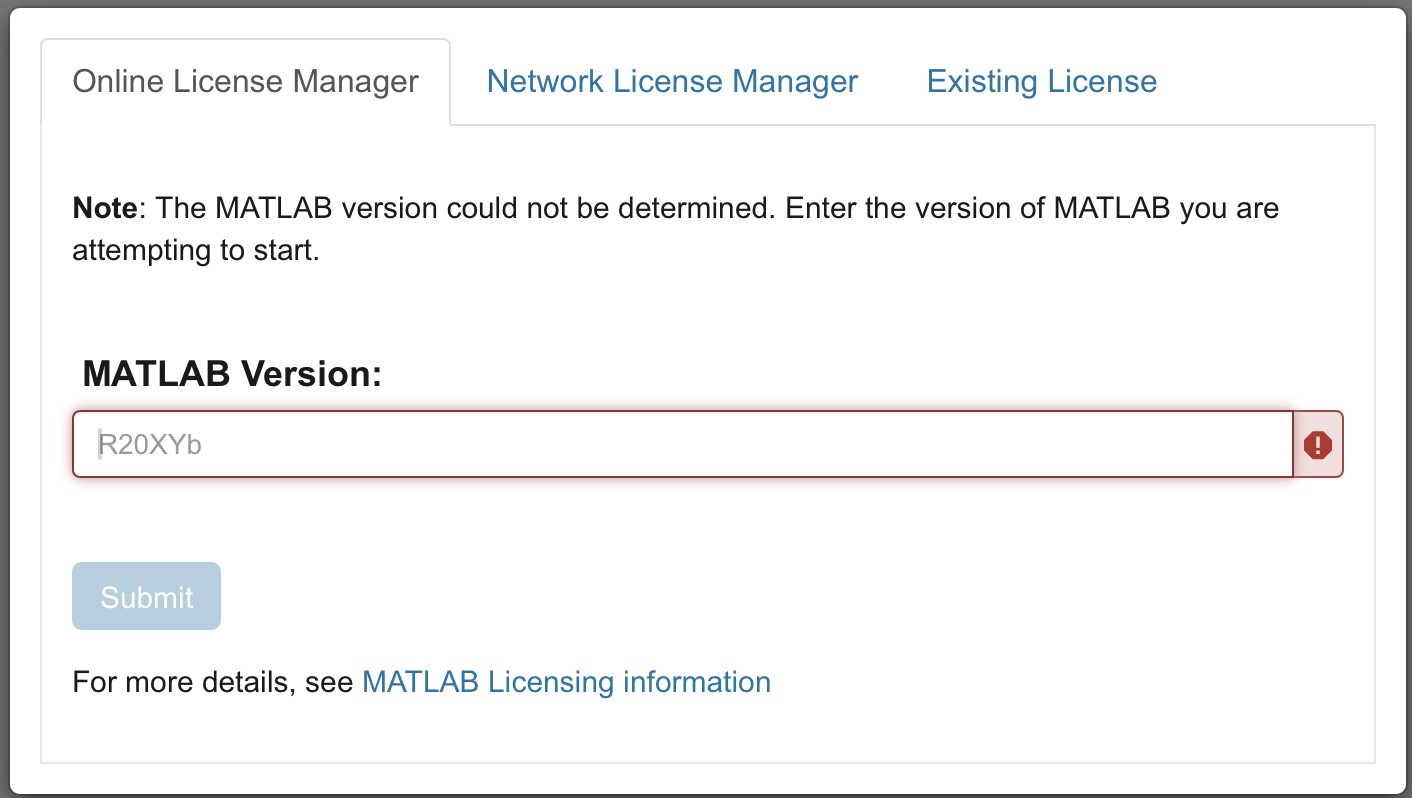Click the validation warning badge beside the field
Viewport: 1412px width, 798px height.
coord(1318,444)
